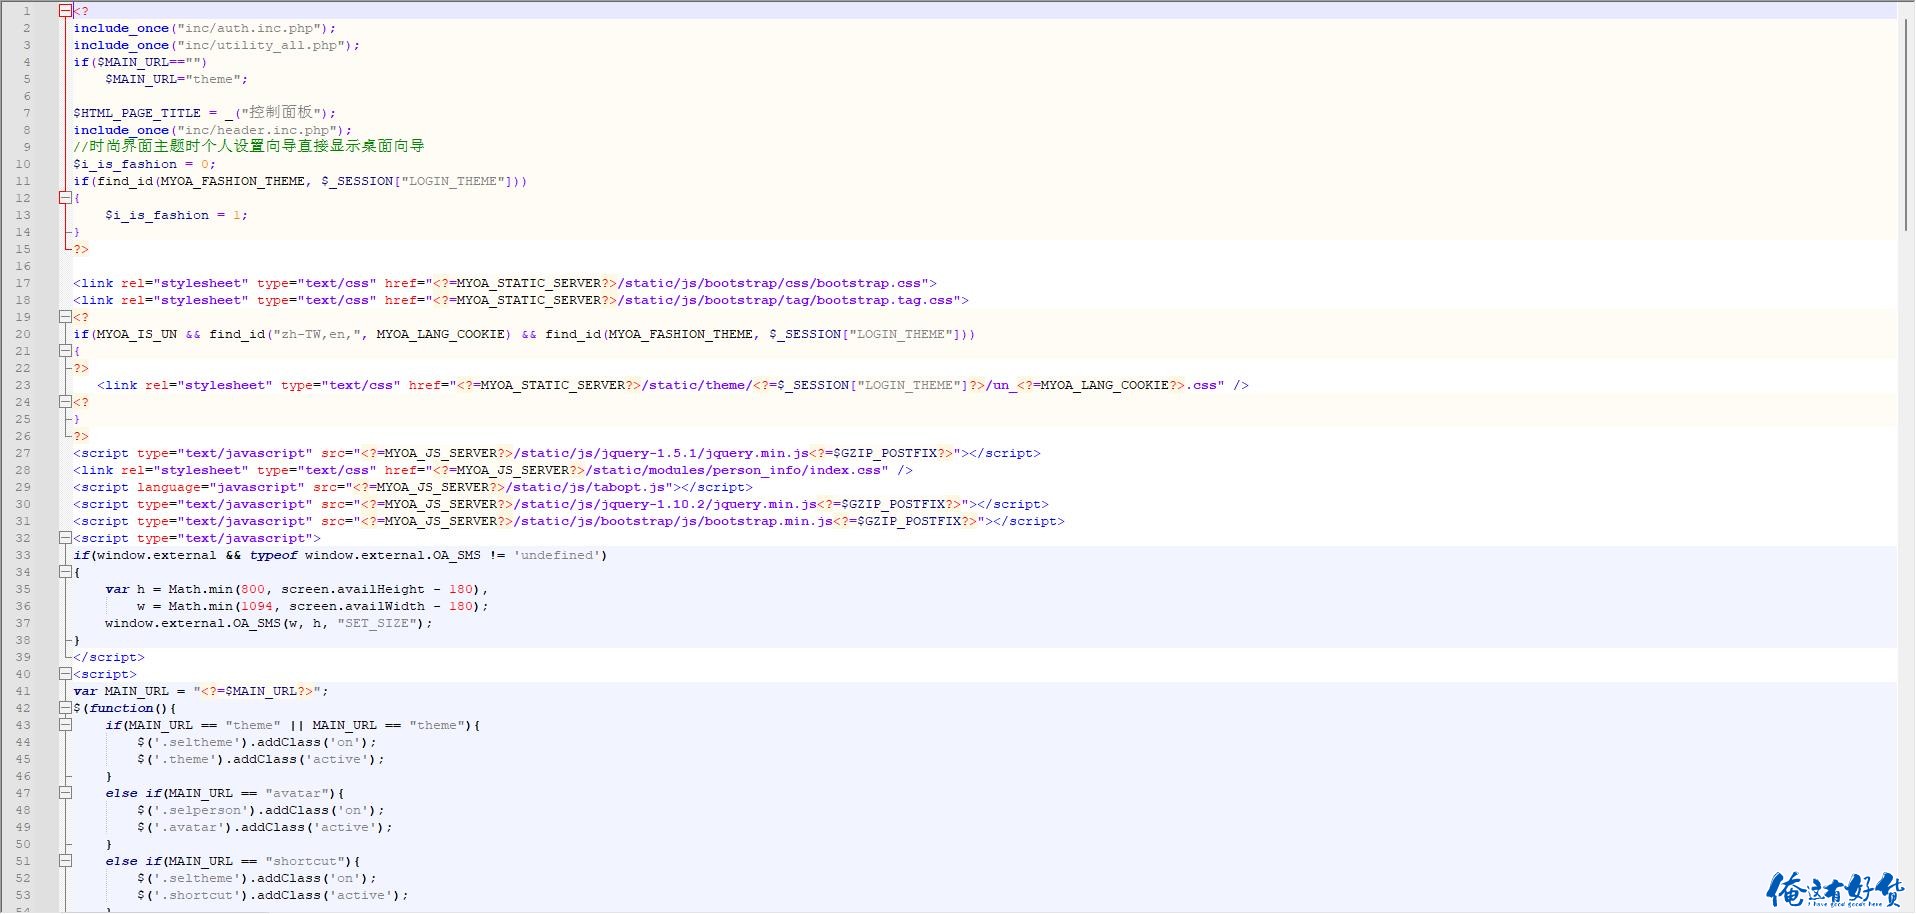Collapse the script block on line 40

(65, 674)
